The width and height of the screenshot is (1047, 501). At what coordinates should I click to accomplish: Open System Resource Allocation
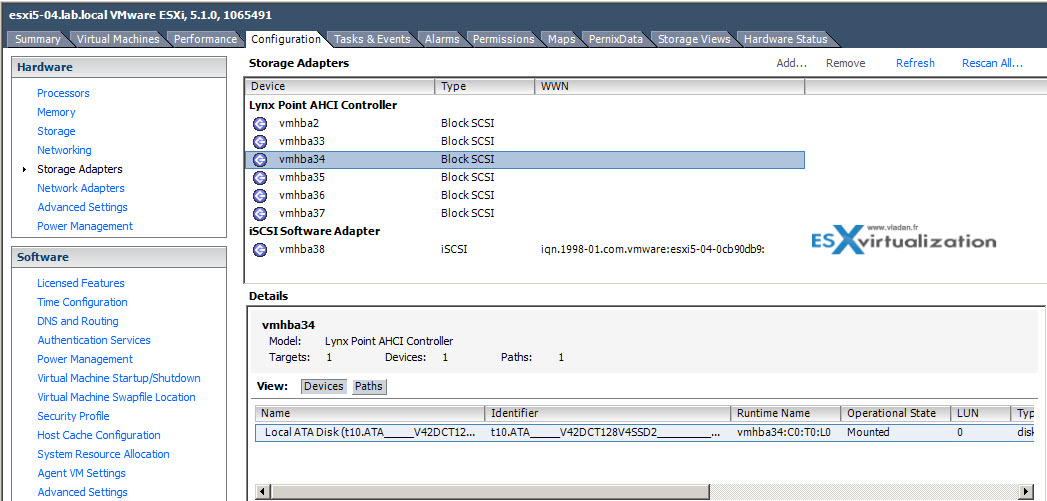103,454
